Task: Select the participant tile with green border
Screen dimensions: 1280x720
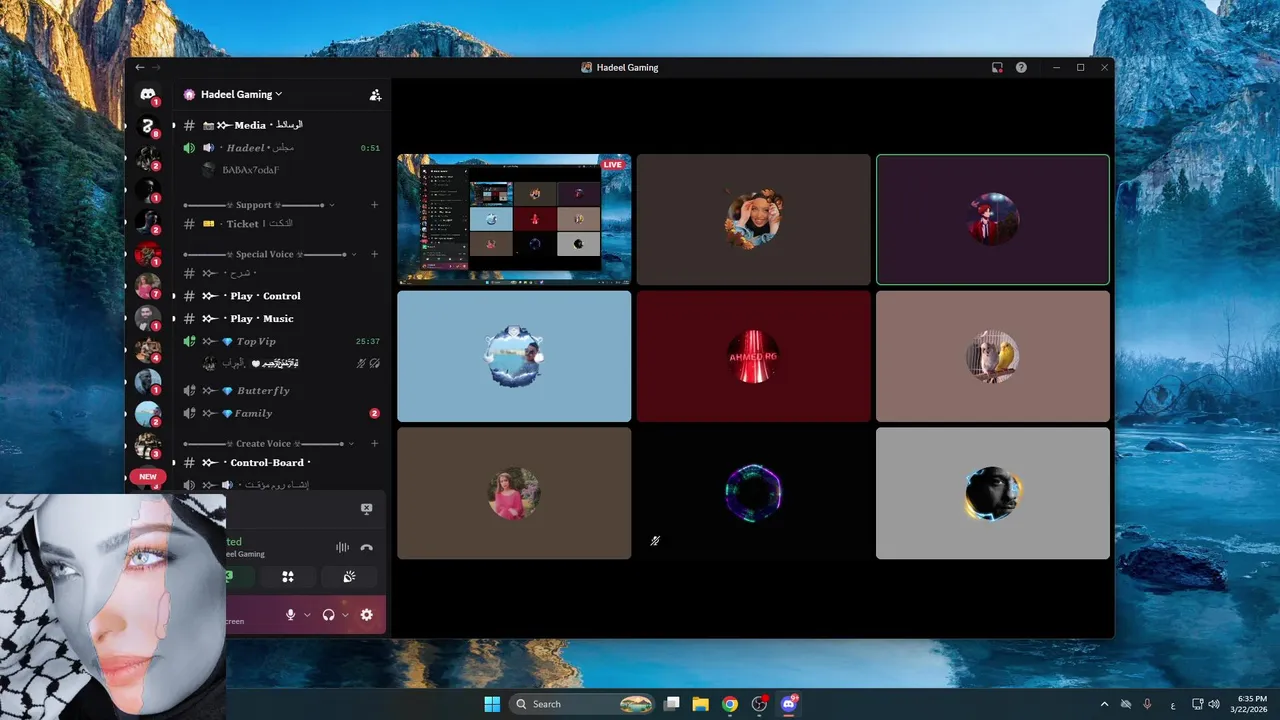Action: pos(993,219)
